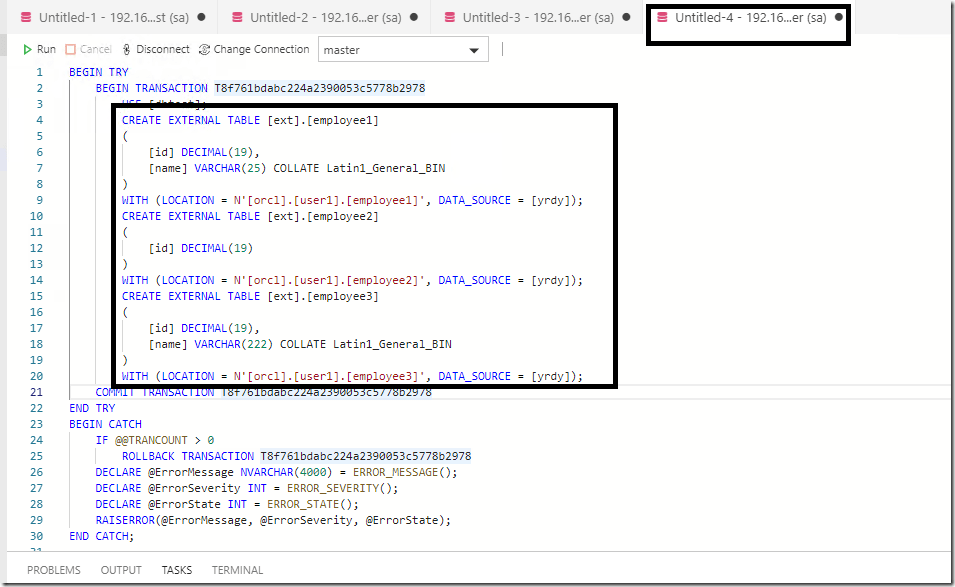
Task: Open the OUTPUT panel tab
Action: tap(121, 570)
